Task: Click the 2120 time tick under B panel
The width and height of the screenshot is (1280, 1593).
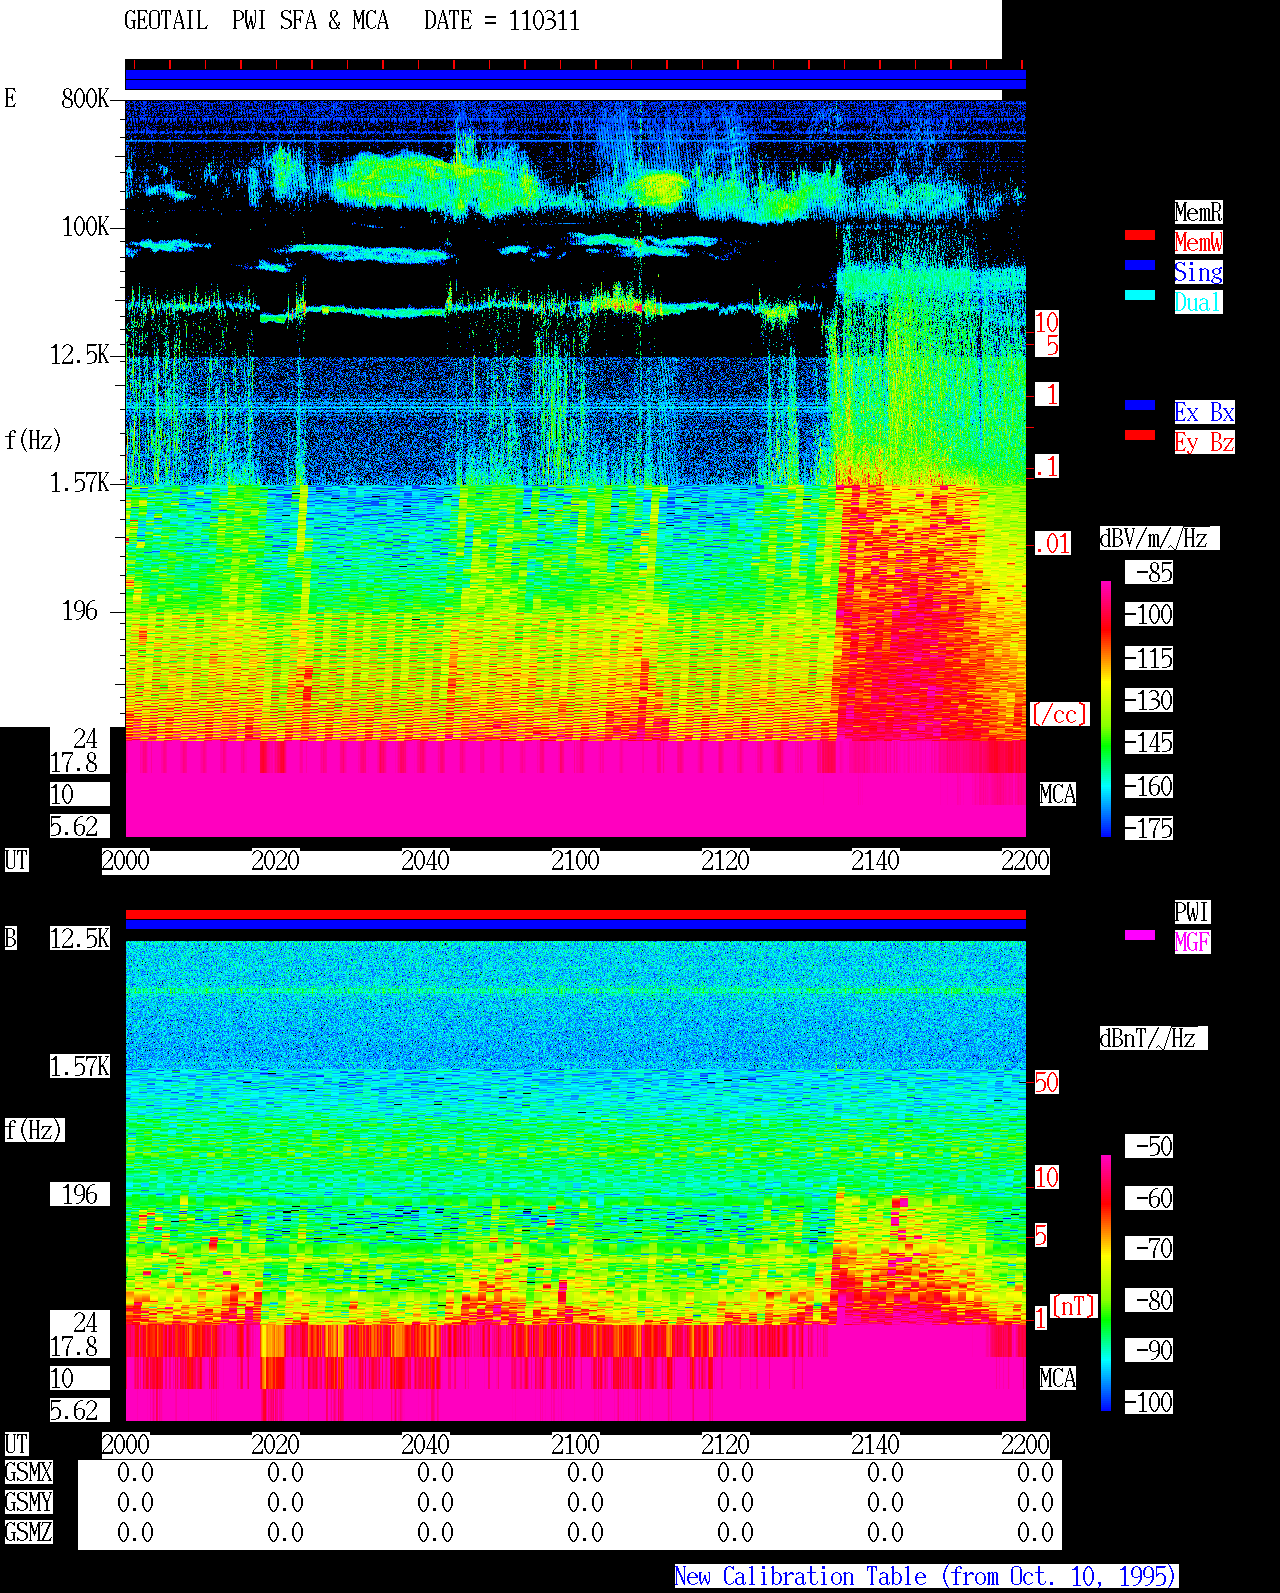Action: coord(725,1444)
